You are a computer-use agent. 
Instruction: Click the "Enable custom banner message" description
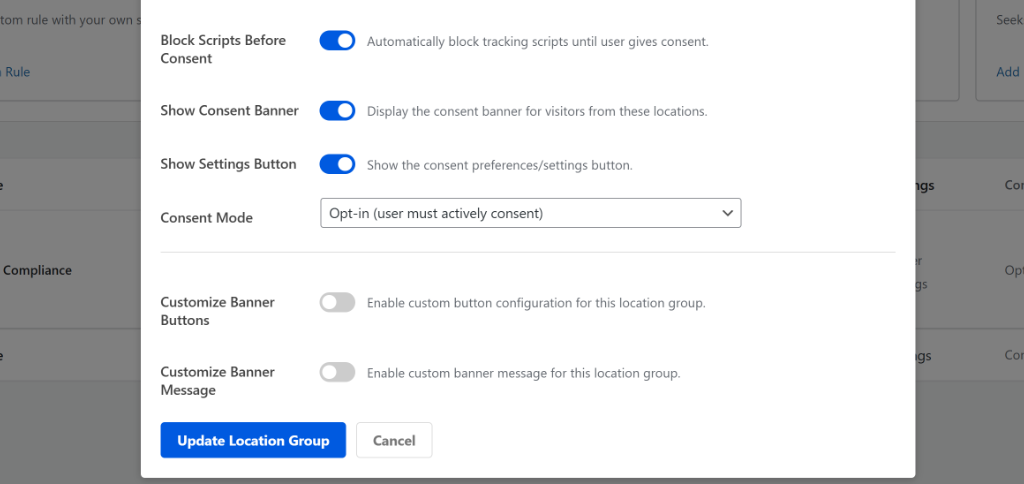[523, 373]
